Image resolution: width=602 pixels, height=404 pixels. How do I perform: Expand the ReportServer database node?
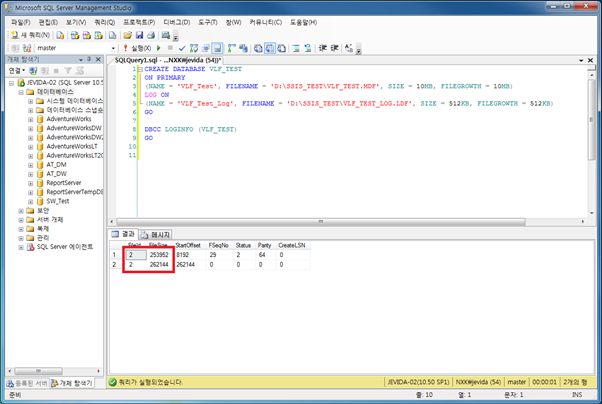coord(30,183)
